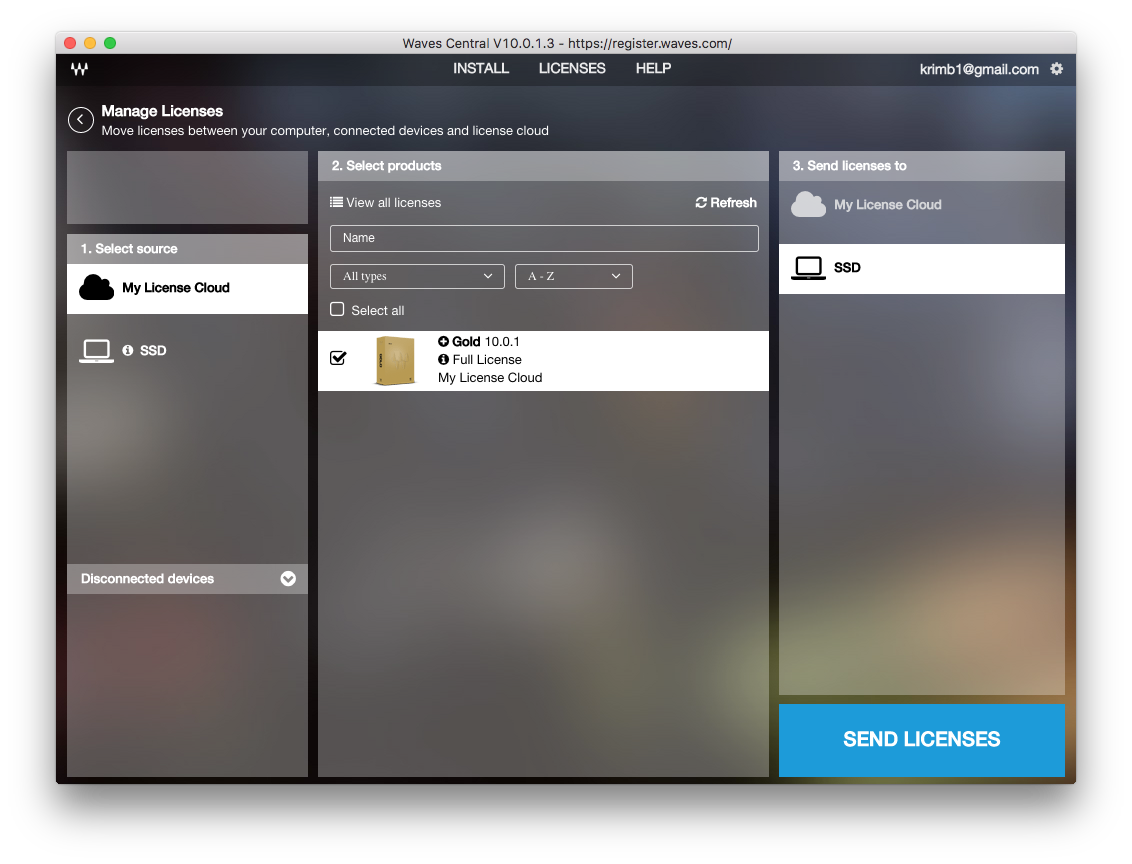Click the Gold product box thumbnail

[396, 361]
